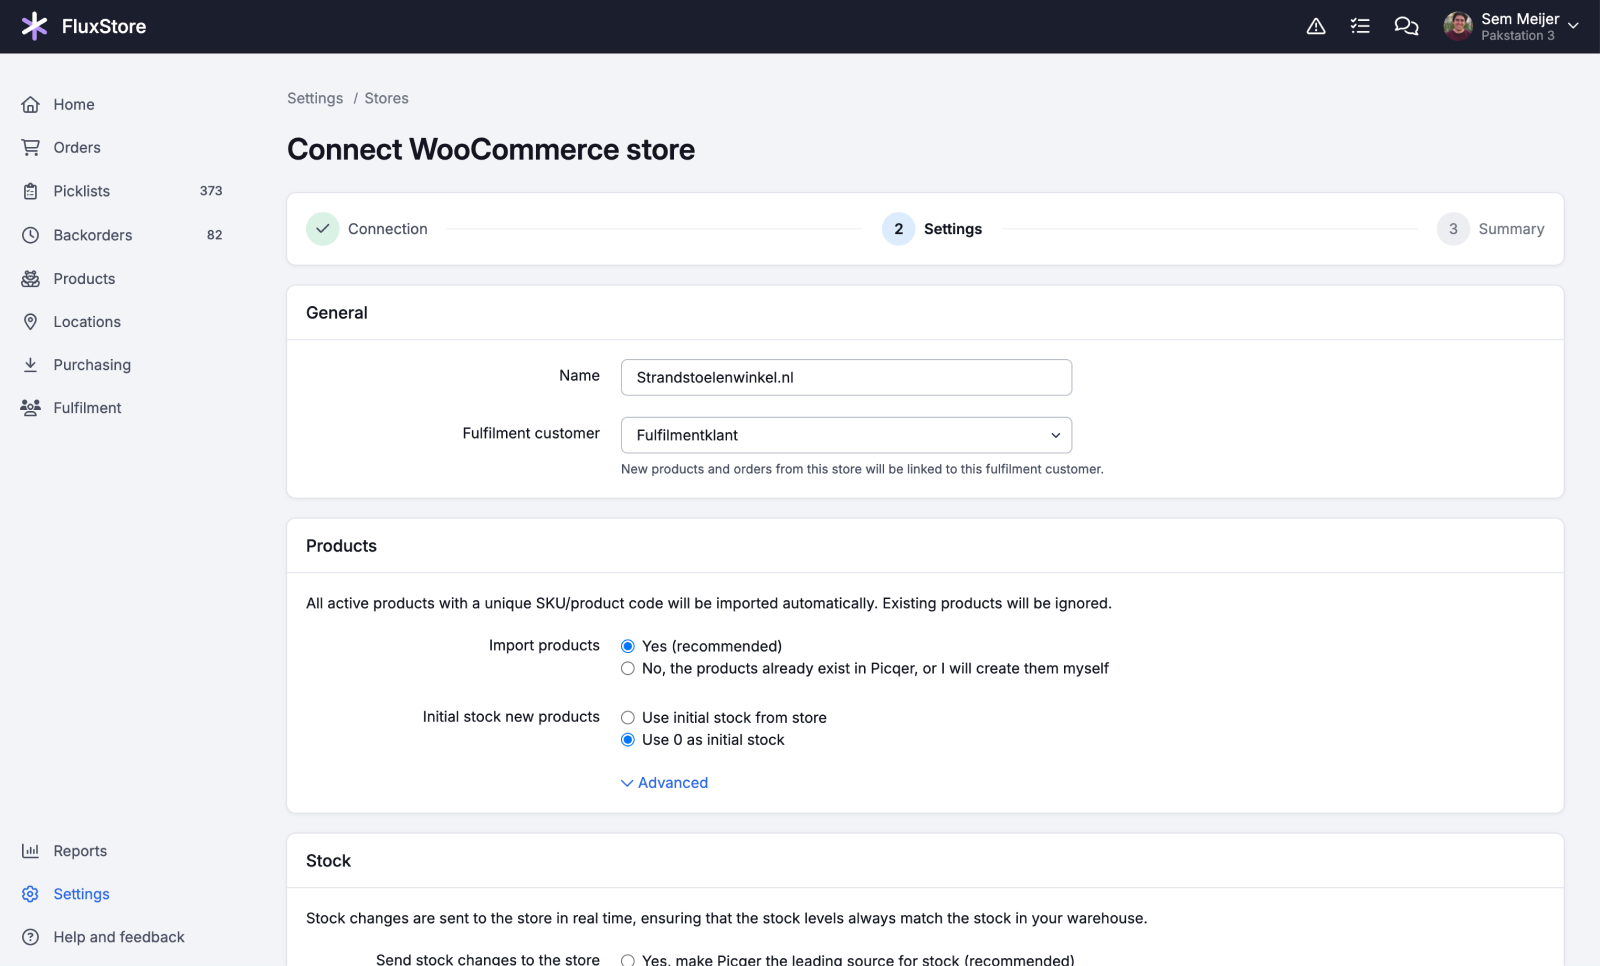The width and height of the screenshot is (1600, 966).
Task: Choose Use initial stock from store
Action: [x=628, y=717]
